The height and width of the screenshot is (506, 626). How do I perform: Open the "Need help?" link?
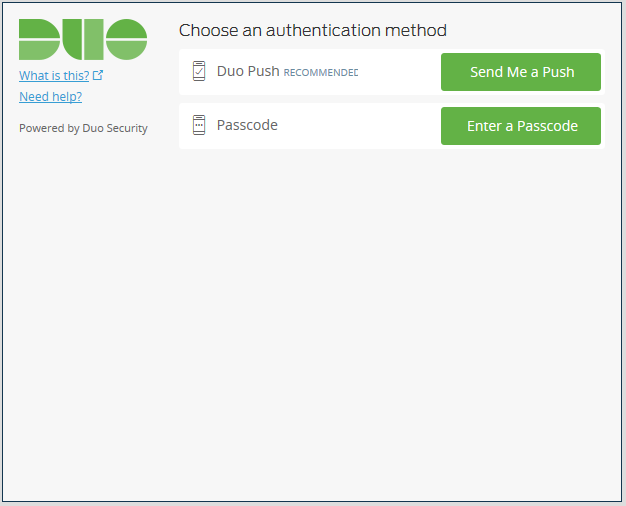coord(50,97)
